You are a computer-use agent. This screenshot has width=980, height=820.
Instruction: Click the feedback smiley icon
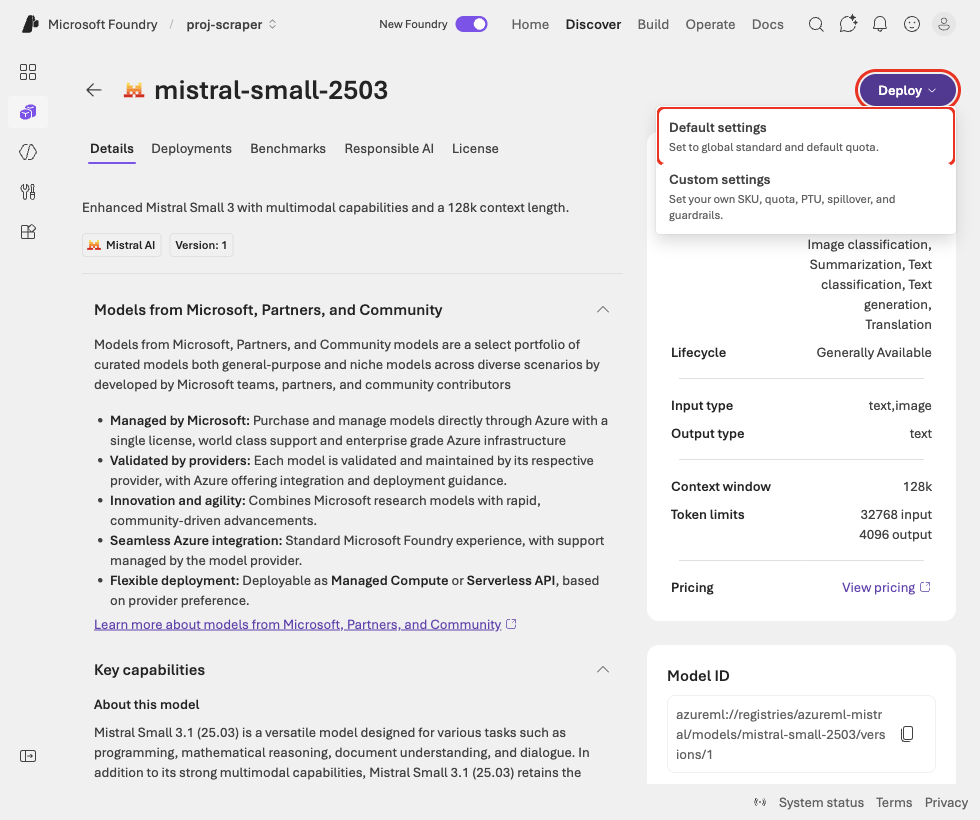(912, 24)
